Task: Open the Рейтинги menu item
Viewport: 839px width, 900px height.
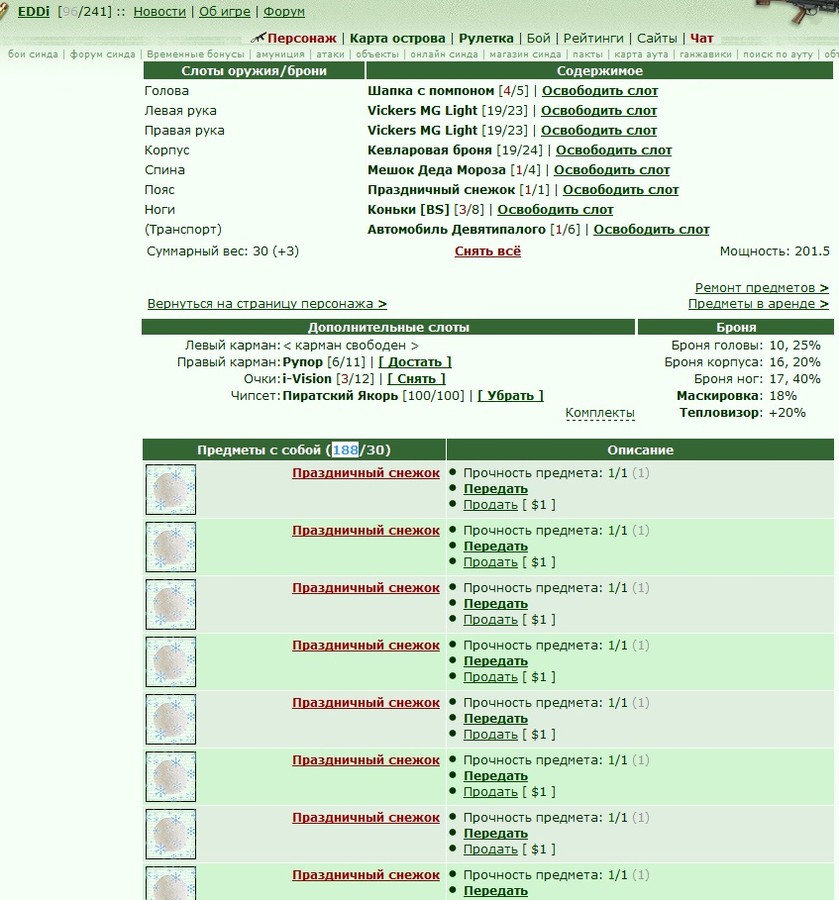Action: pos(593,38)
